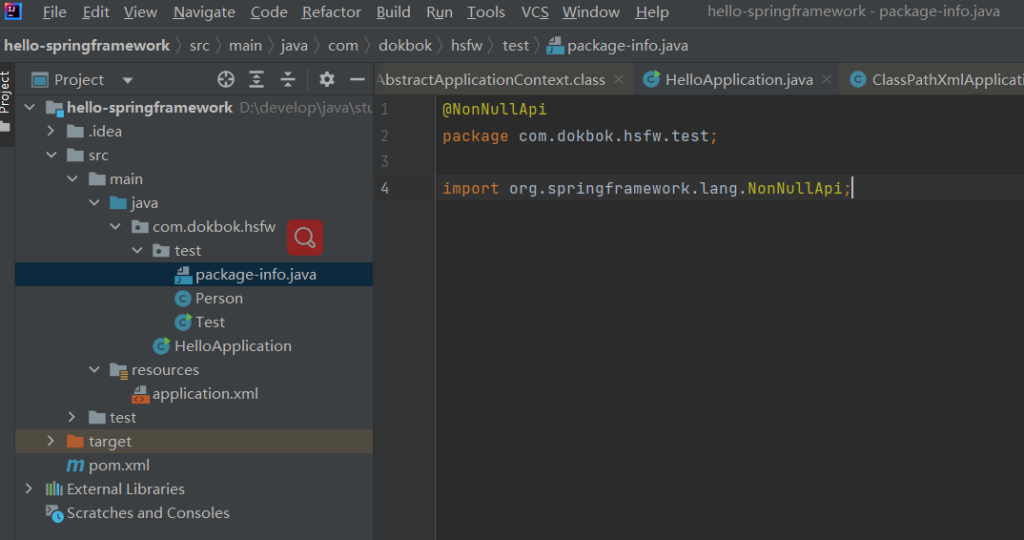The image size is (1024, 540).
Task: Click the target folder icon
Action: click(x=76, y=441)
